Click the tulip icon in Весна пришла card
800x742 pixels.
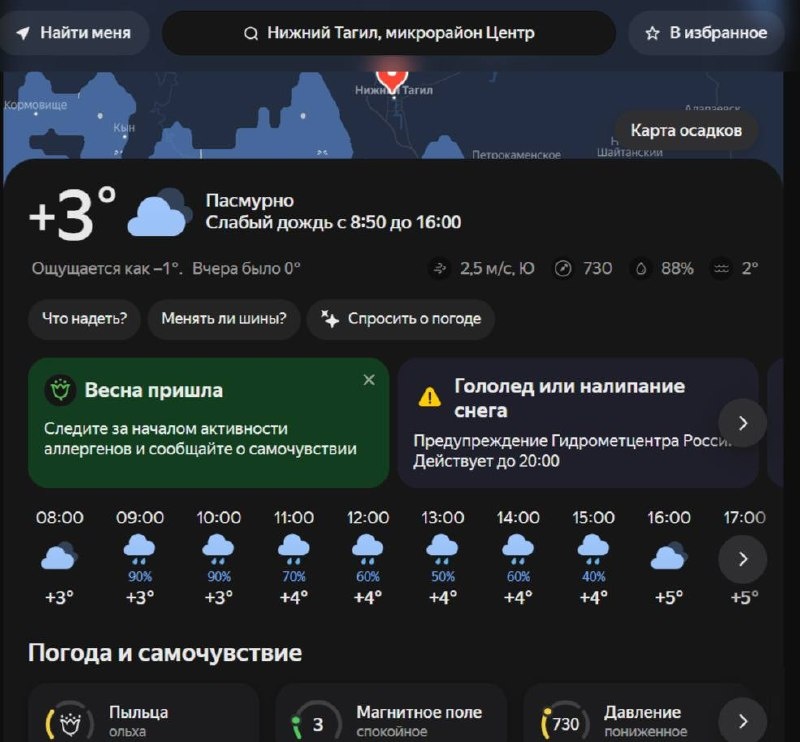coord(60,390)
